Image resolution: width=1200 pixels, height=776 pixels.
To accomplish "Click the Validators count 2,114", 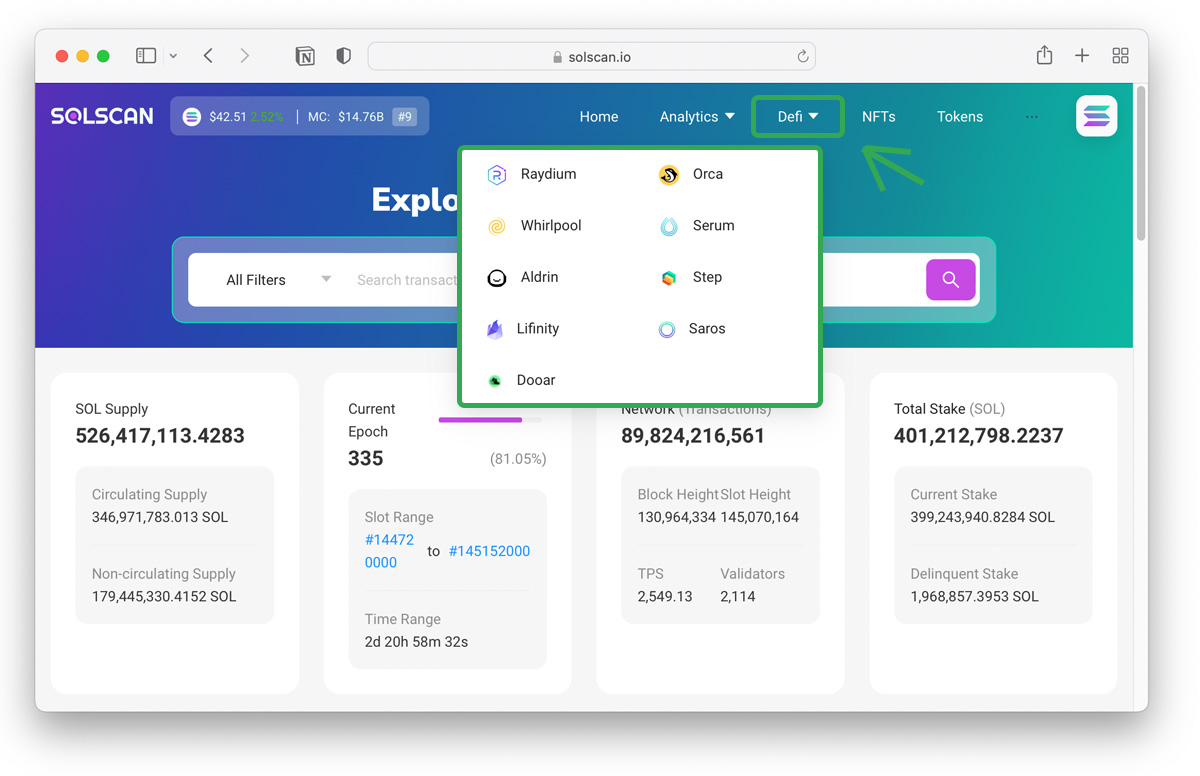I will (x=738, y=596).
